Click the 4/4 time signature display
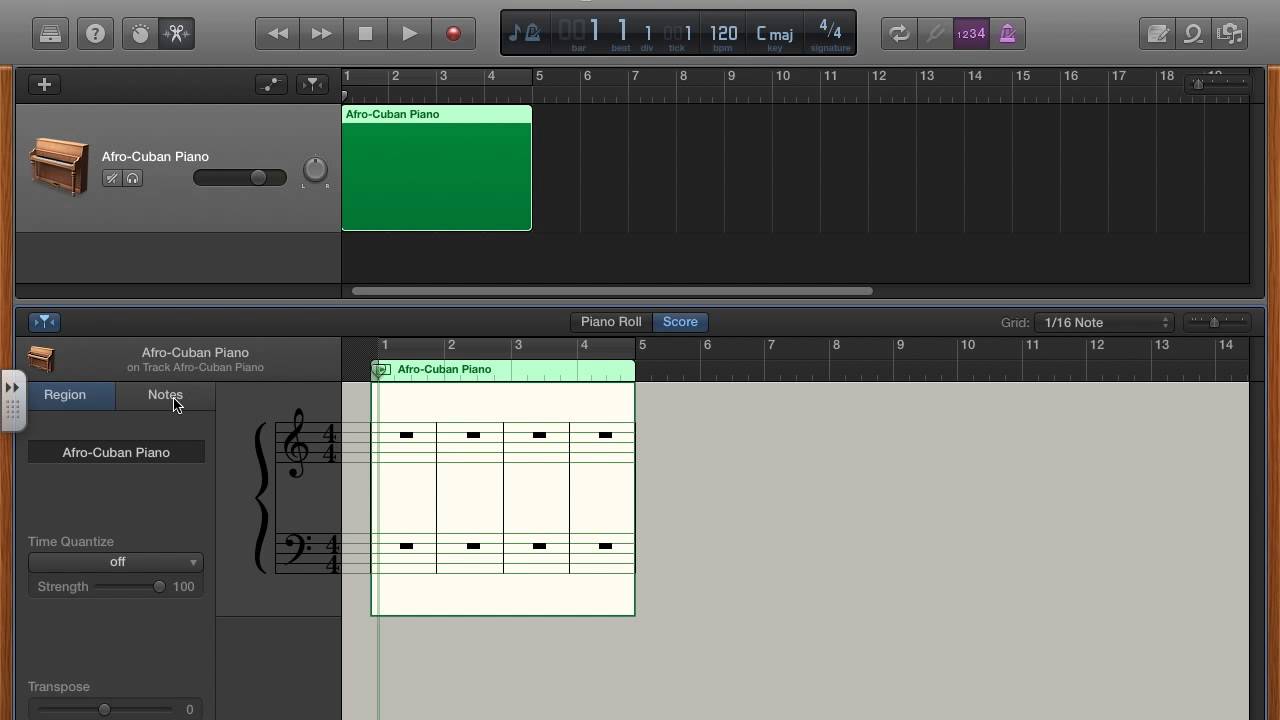Screen dimensions: 1280x720 click(x=830, y=29)
